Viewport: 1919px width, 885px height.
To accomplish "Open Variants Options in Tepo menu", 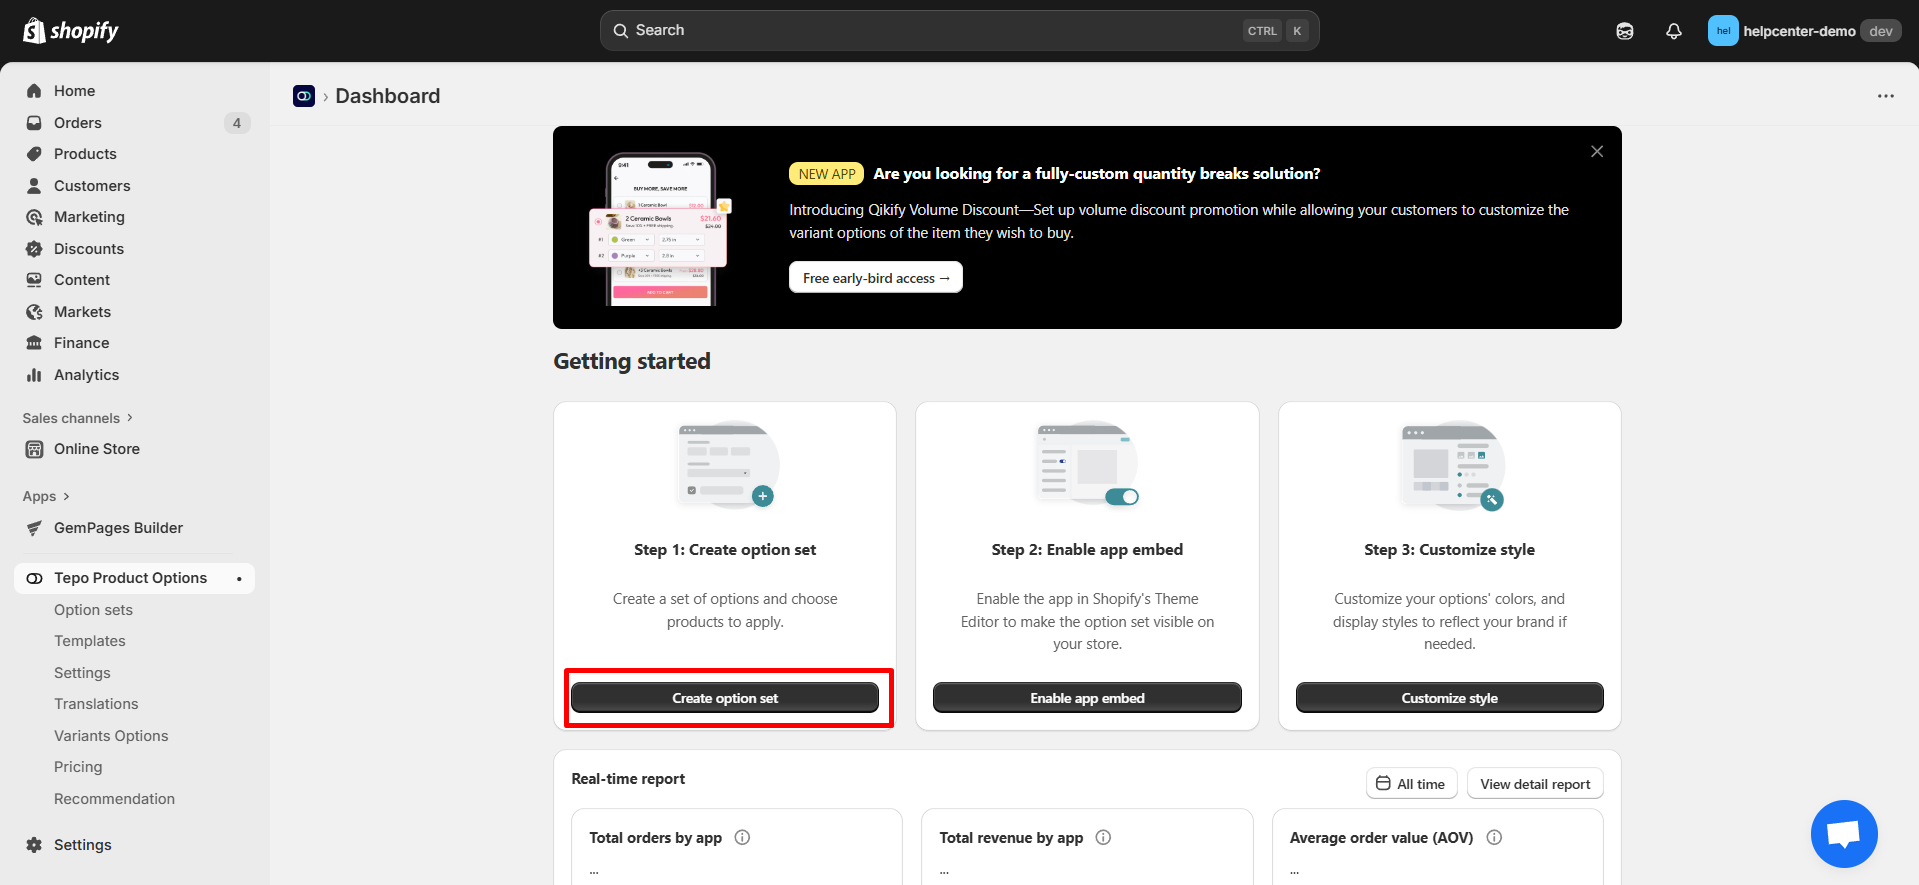I will 111,736.
